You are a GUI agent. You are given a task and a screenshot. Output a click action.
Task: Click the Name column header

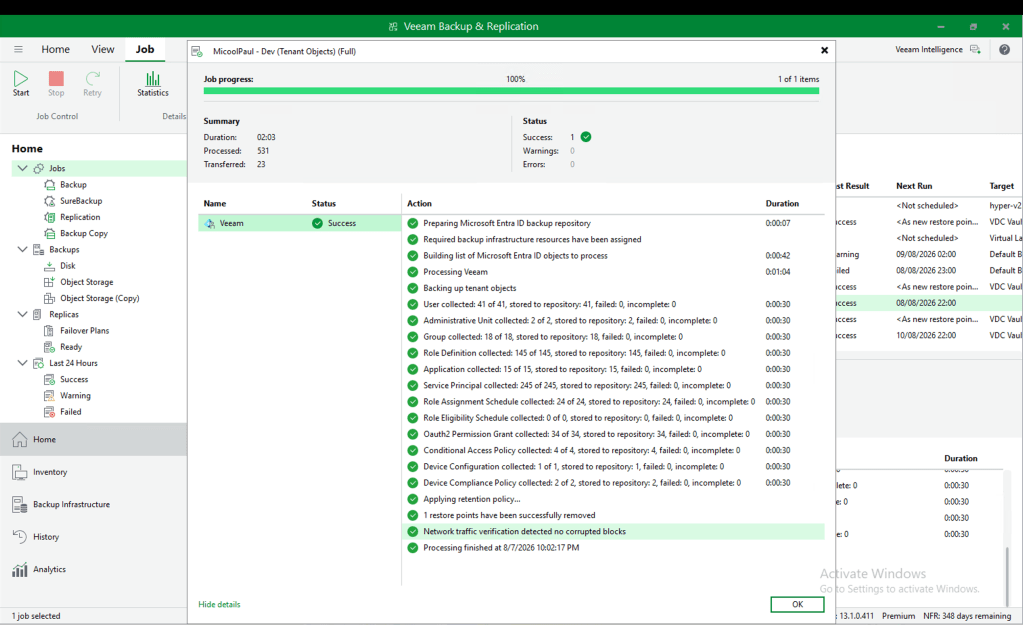pyautogui.click(x=215, y=204)
